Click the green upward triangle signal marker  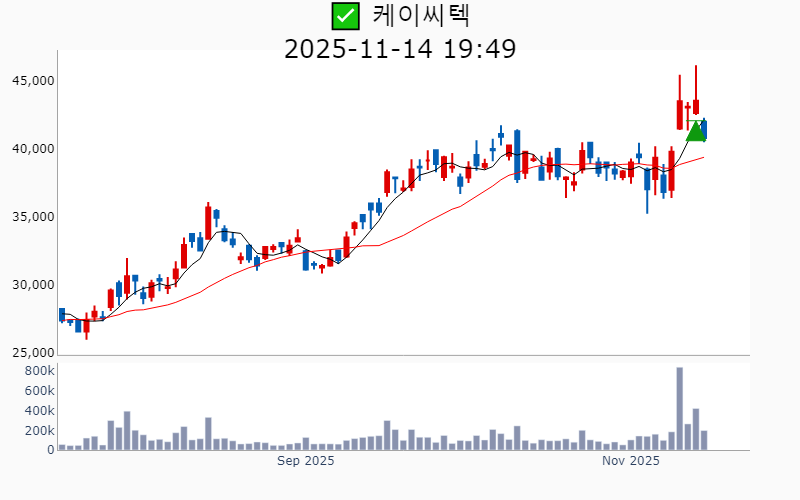point(696,130)
